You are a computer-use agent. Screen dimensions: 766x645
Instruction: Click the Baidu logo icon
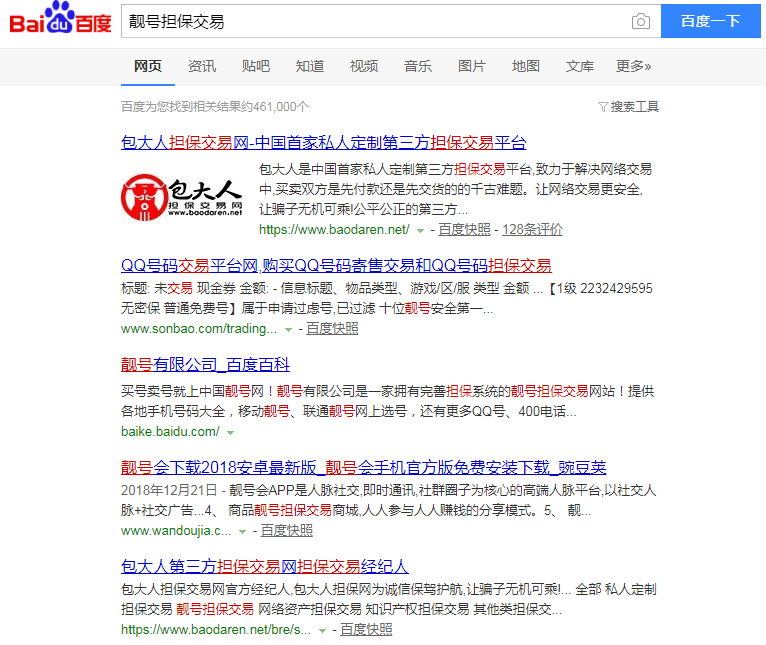pyautogui.click(x=60, y=20)
